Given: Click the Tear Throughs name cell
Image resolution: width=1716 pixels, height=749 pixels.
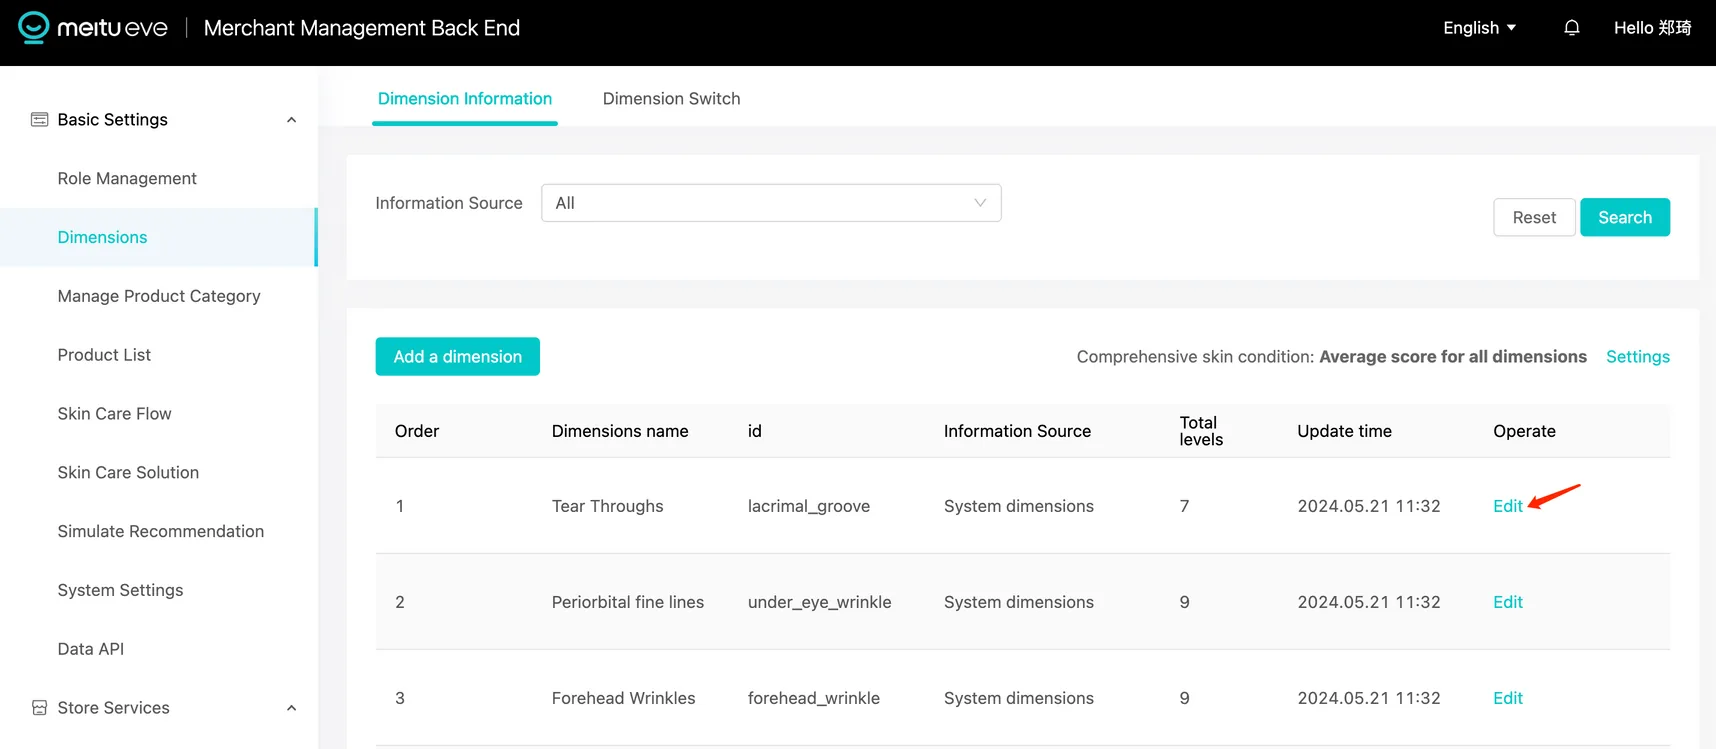Looking at the screenshot, I should click(x=607, y=506).
